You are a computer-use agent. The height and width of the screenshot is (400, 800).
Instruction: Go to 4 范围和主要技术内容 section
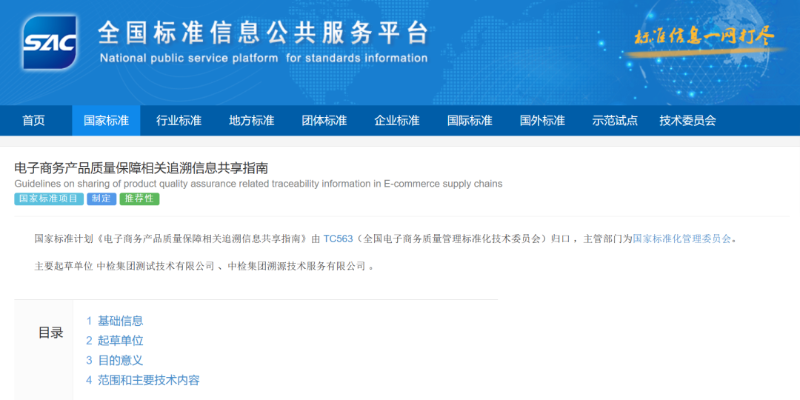[142, 380]
